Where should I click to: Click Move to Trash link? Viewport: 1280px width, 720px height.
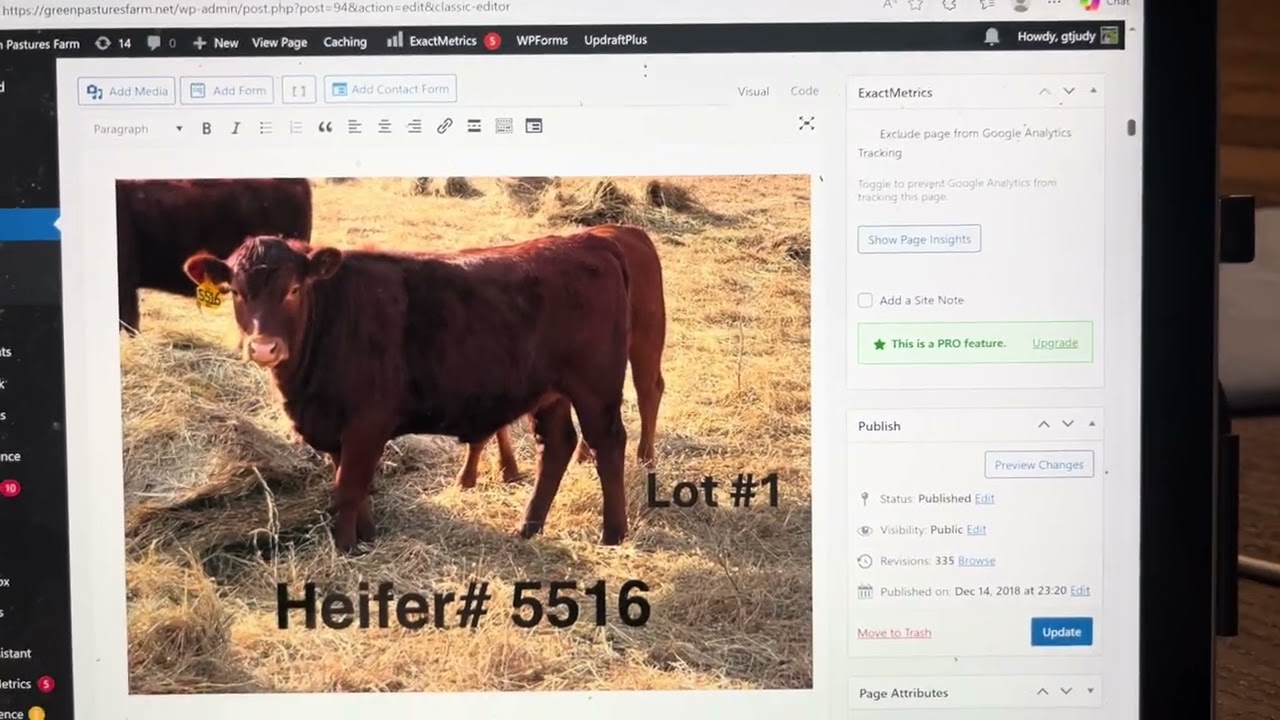(894, 633)
